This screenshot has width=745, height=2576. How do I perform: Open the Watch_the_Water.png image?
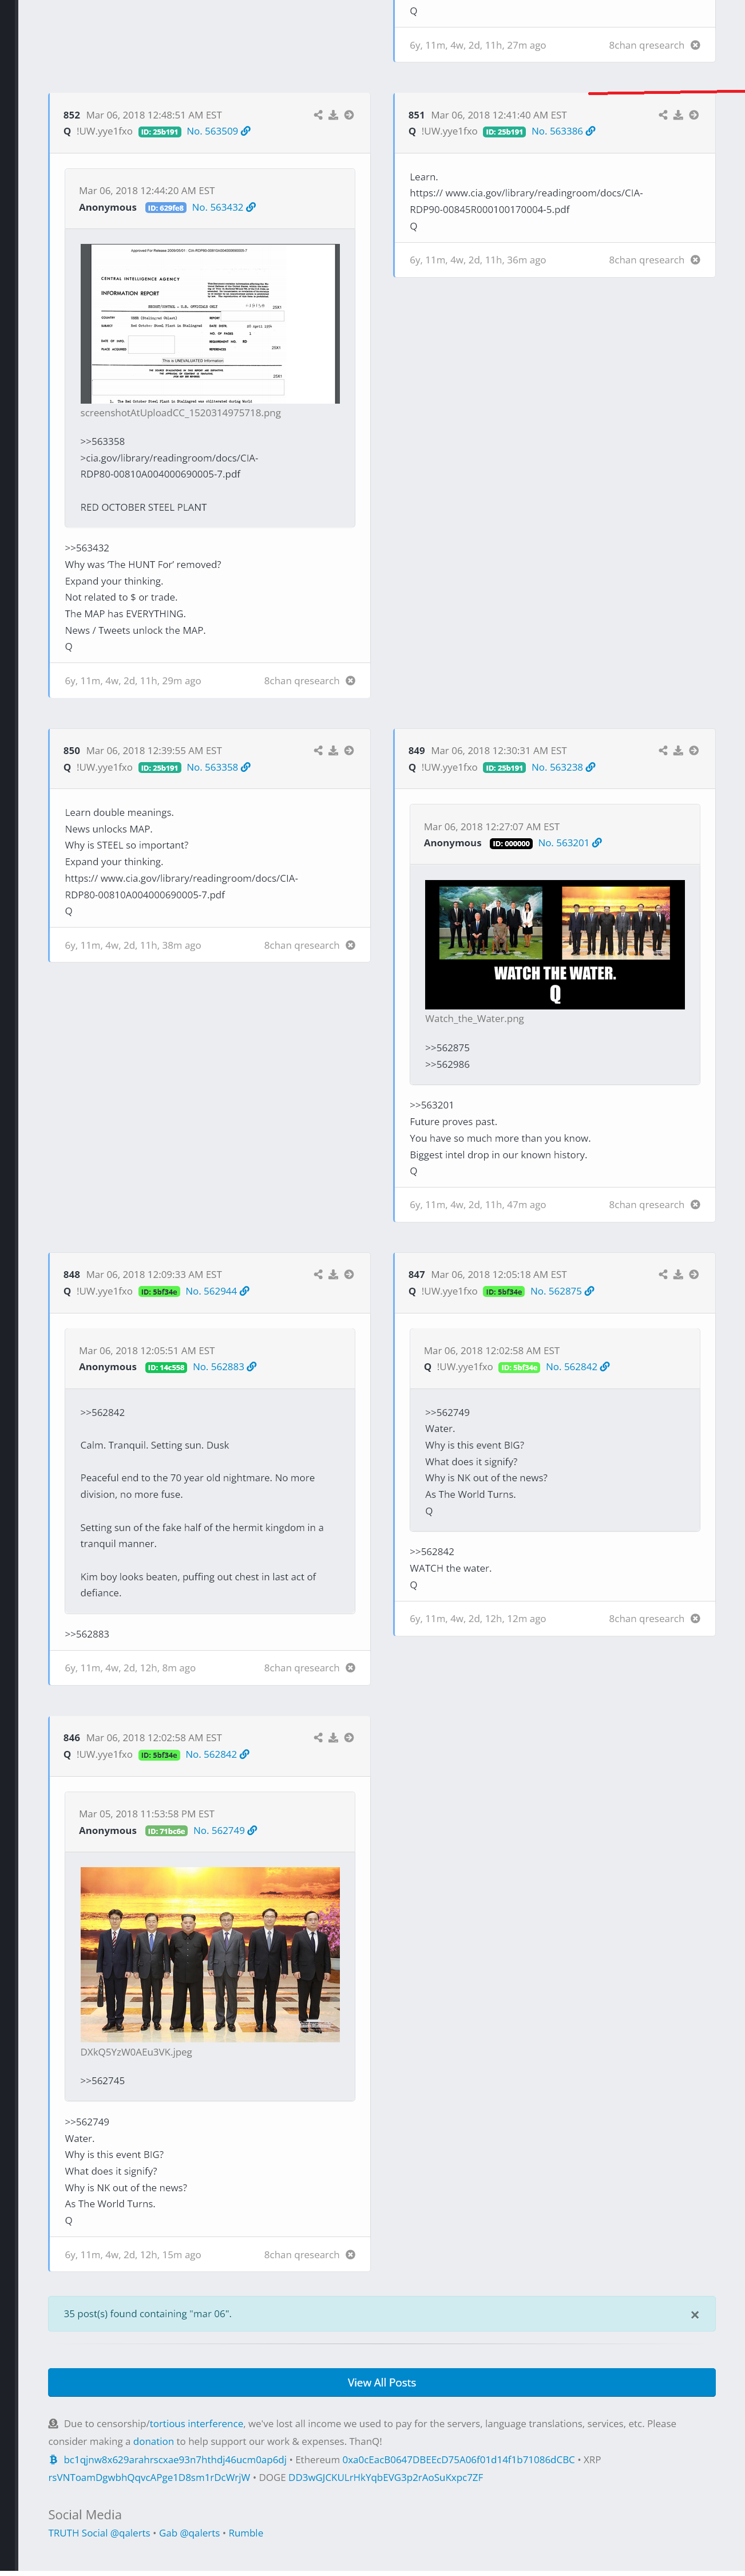555,944
